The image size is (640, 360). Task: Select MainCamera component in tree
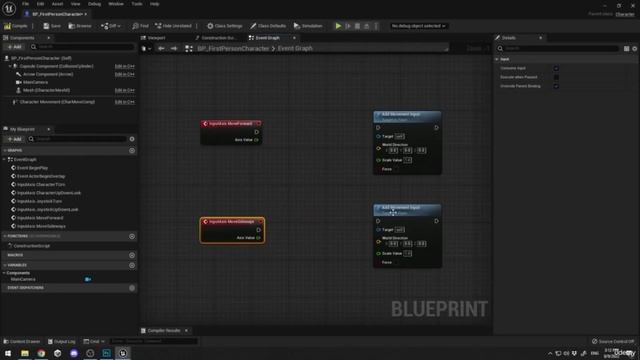(36, 82)
